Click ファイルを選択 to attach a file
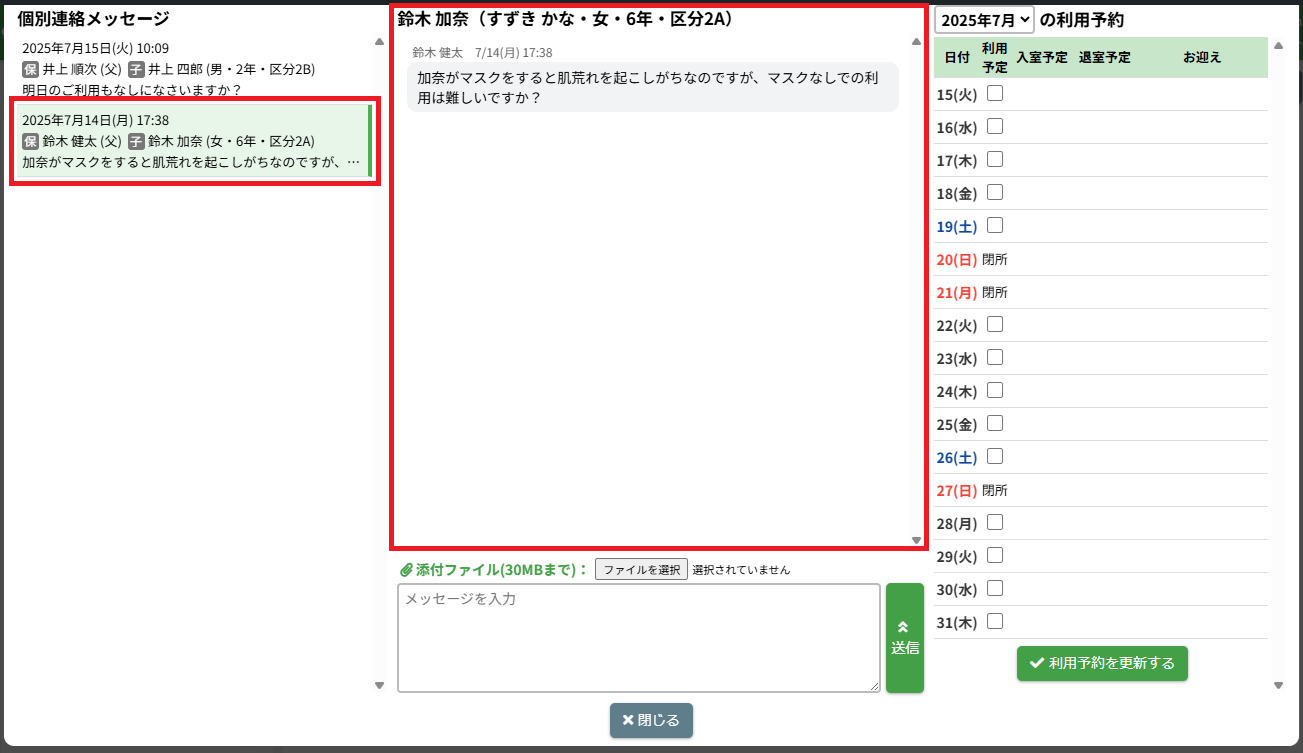The width and height of the screenshot is (1303, 753). pyautogui.click(x=641, y=570)
